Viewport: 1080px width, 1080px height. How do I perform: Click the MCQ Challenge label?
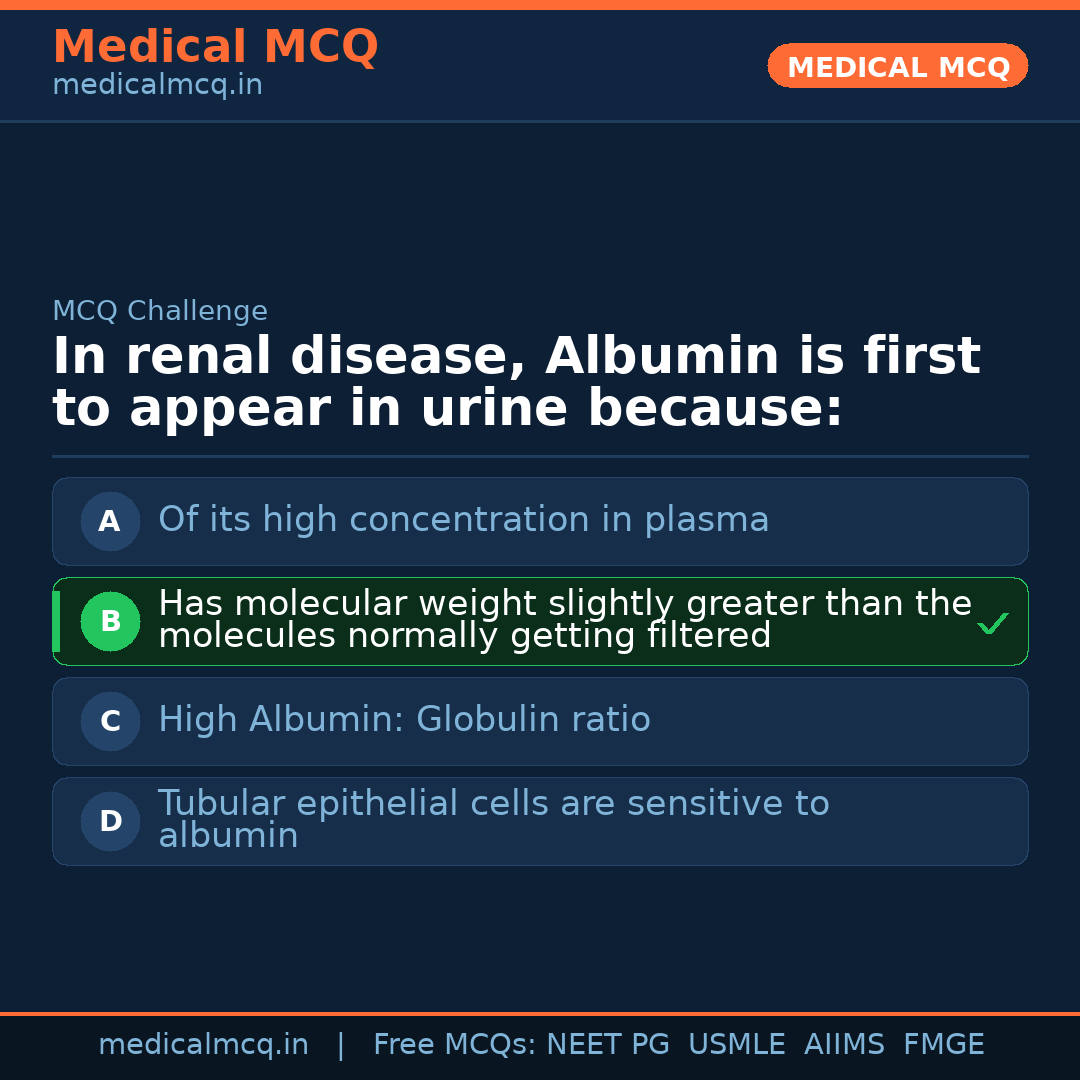pos(160,311)
